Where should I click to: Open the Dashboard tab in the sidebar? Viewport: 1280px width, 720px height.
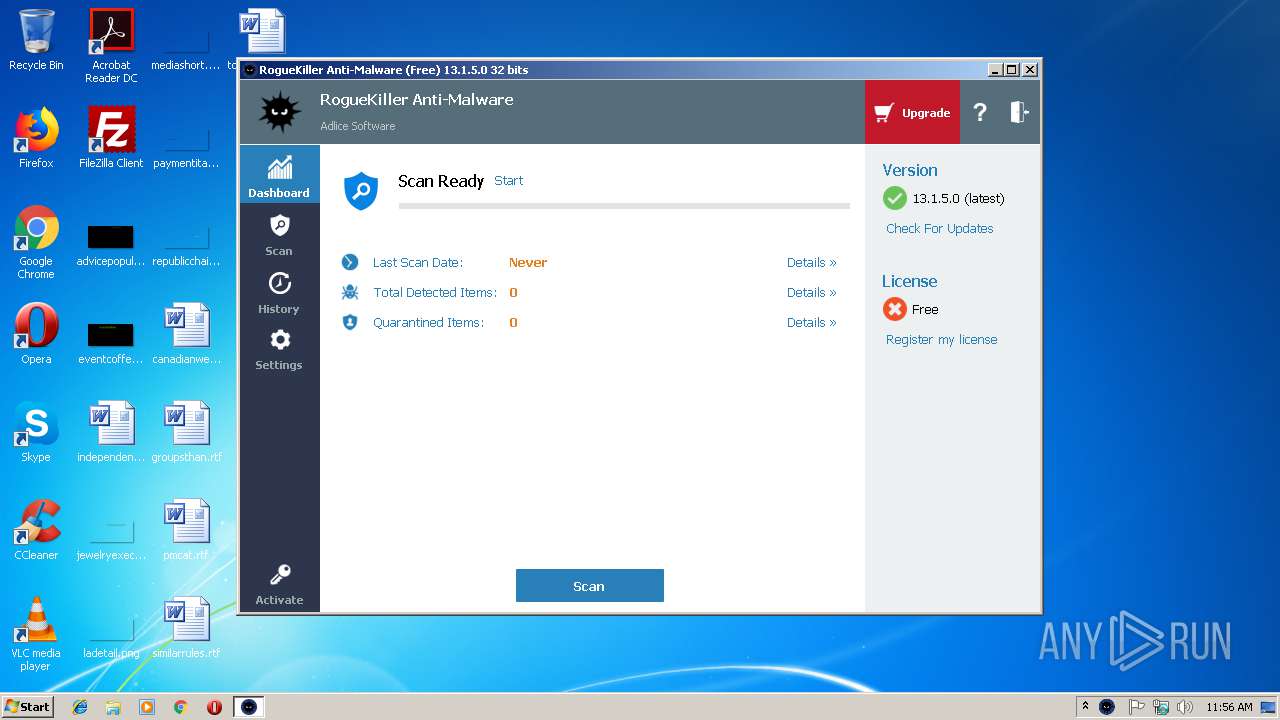[x=279, y=174]
